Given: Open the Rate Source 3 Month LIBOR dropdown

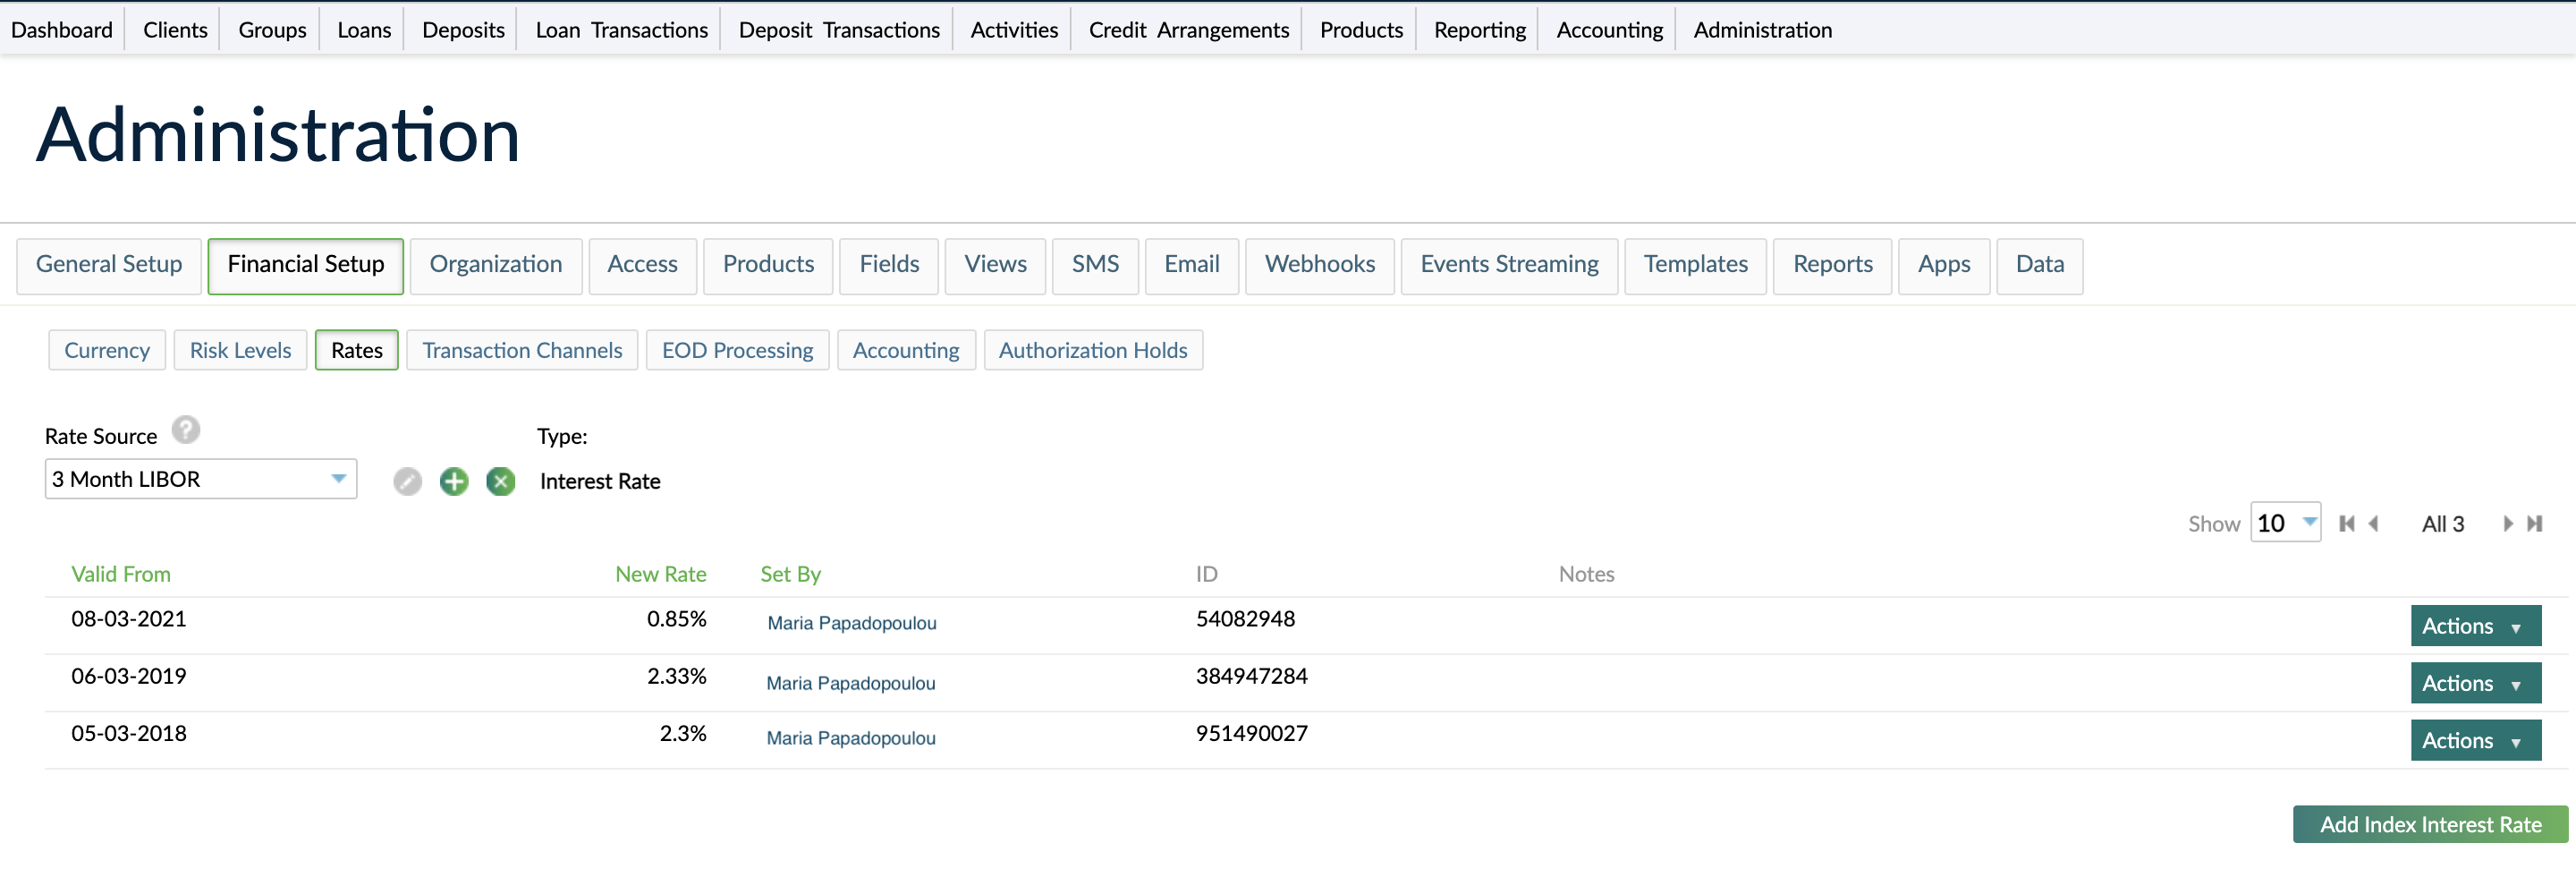Looking at the screenshot, I should [x=200, y=479].
